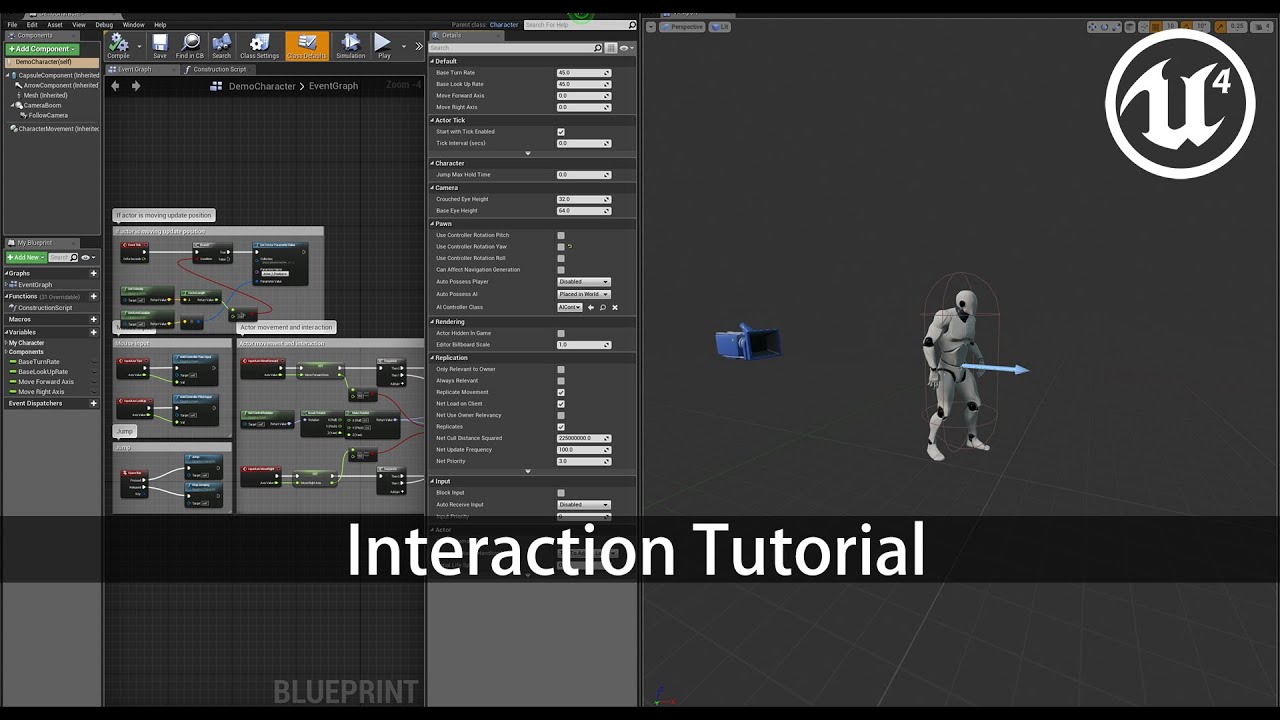
Task: Add a new variable with Variables plus
Action: (94, 332)
